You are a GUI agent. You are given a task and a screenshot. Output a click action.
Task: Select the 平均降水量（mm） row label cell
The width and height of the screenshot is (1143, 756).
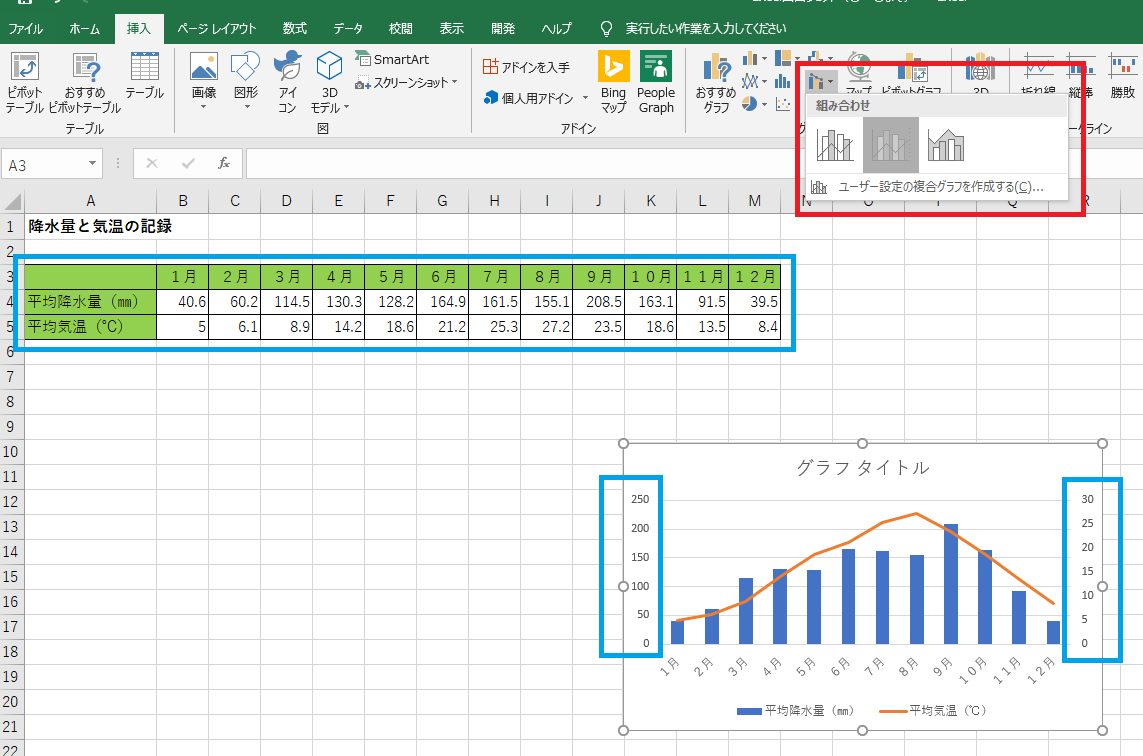90,301
